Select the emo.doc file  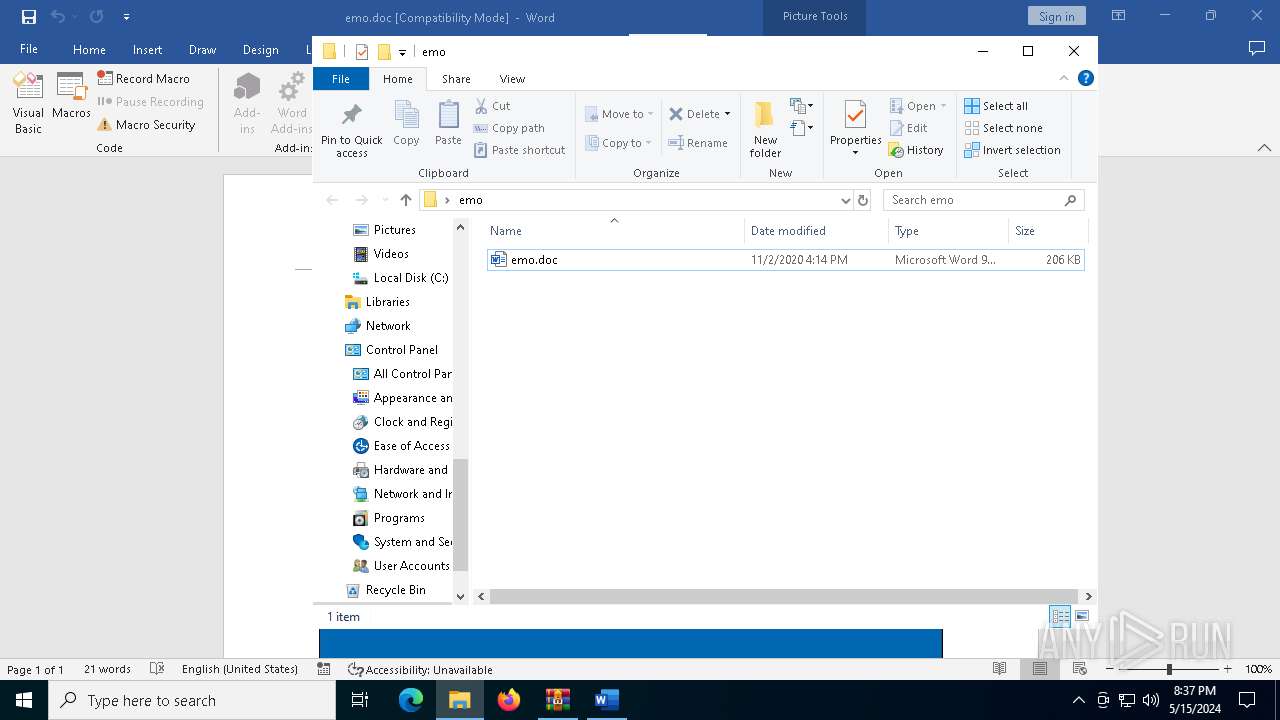click(x=785, y=260)
